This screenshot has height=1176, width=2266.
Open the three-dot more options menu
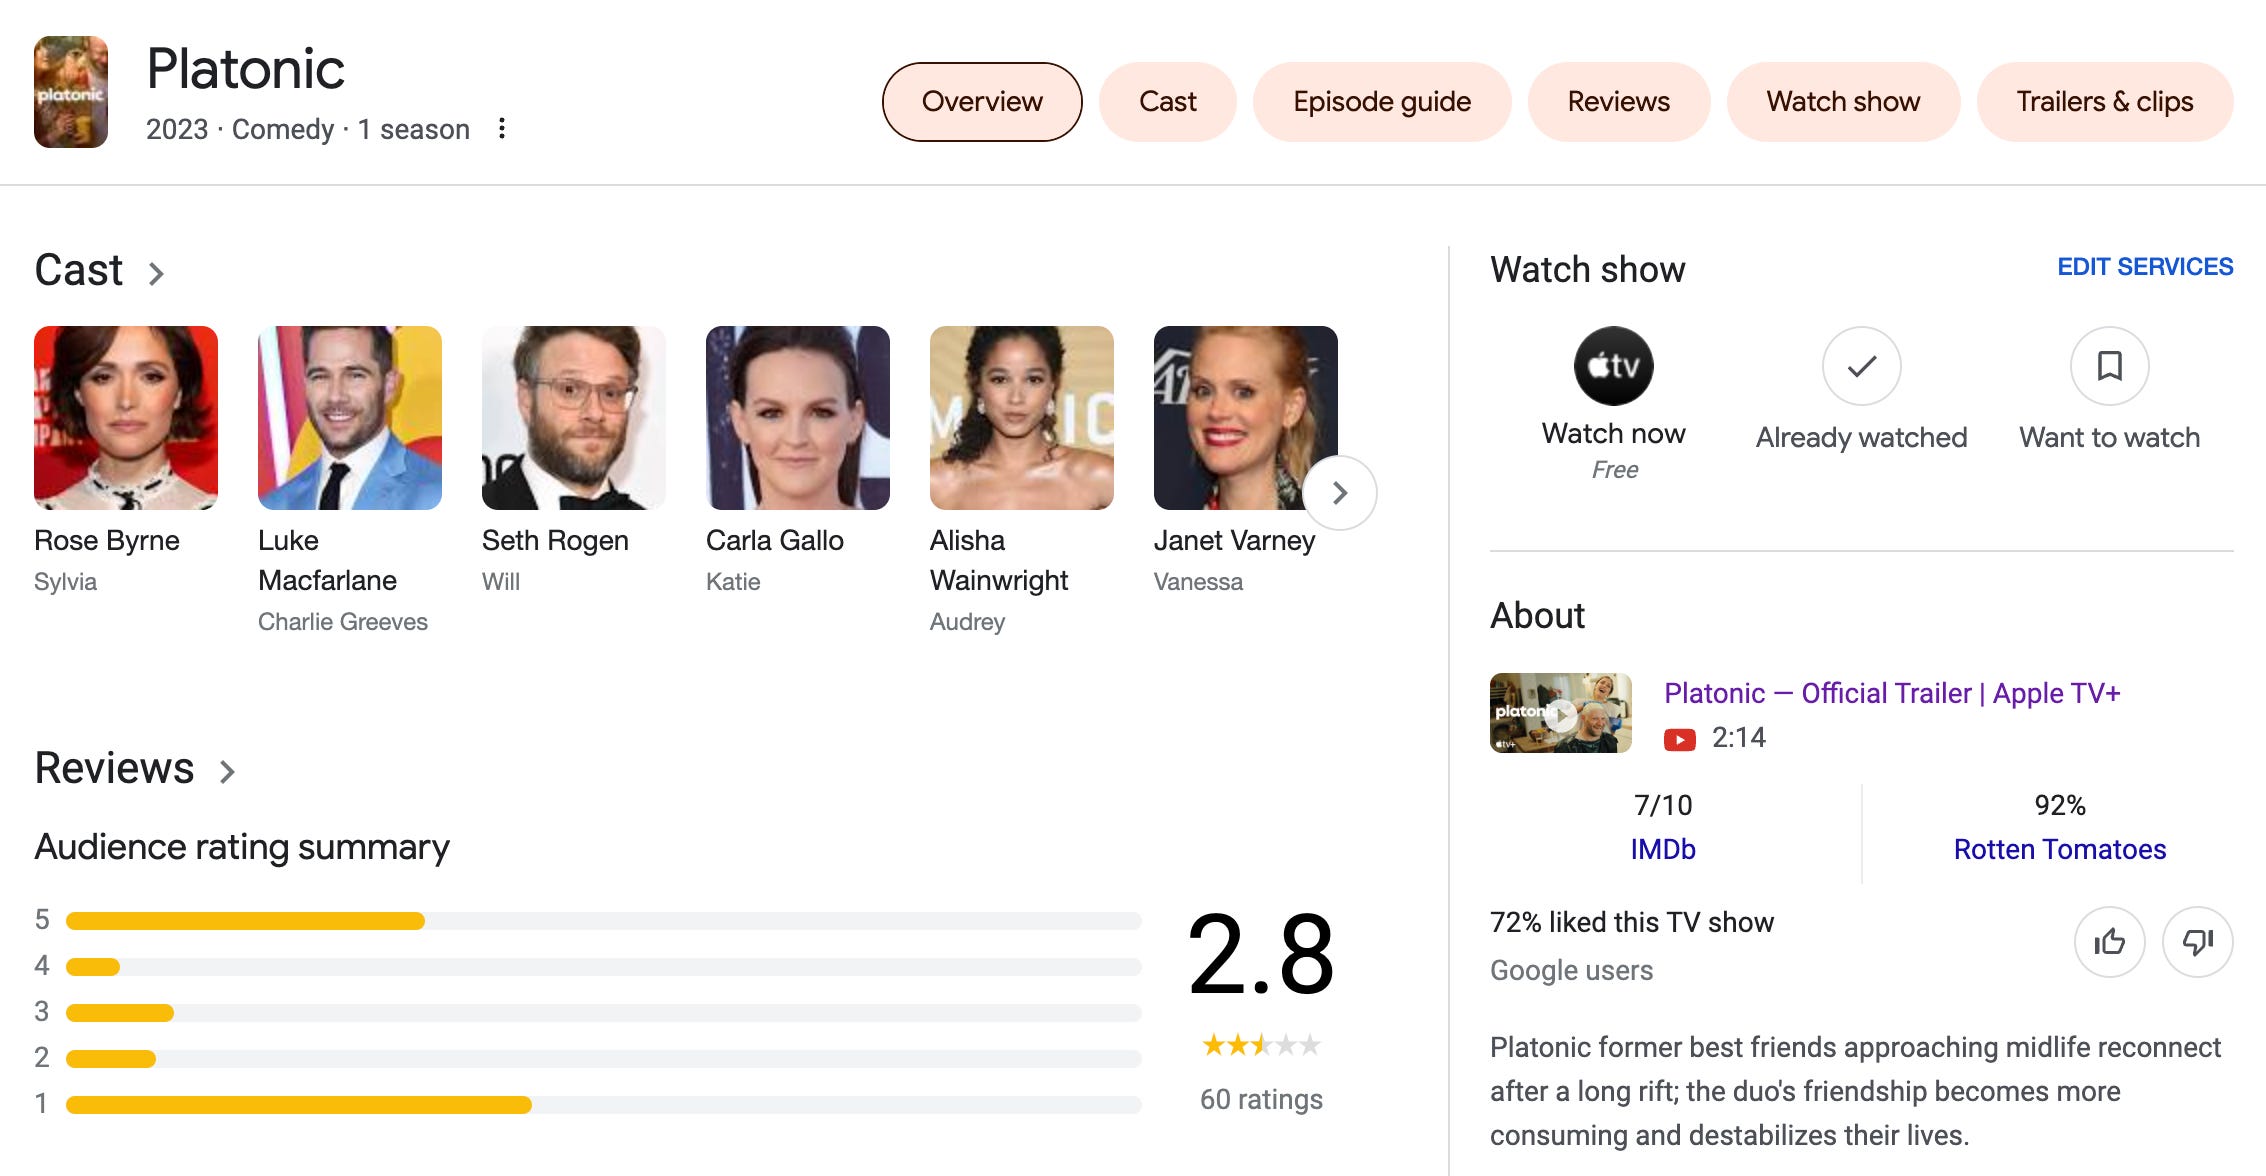point(502,129)
